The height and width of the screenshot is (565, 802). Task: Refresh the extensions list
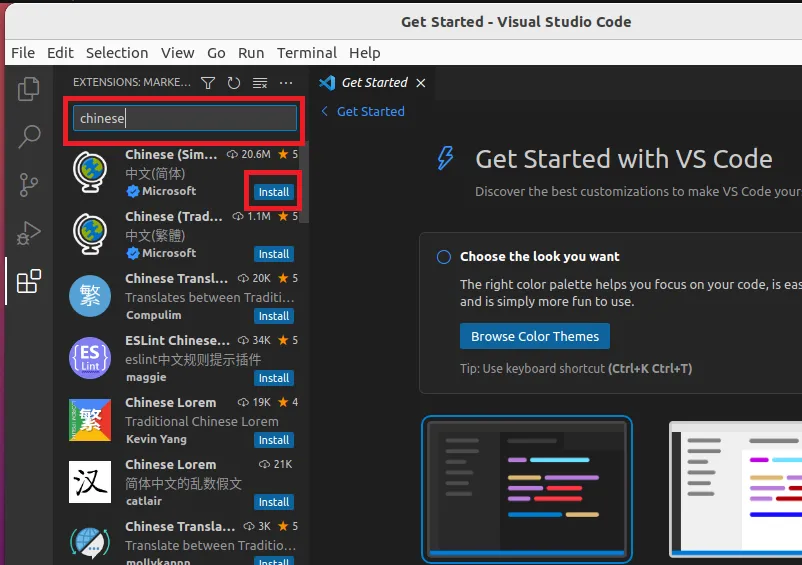pyautogui.click(x=234, y=83)
